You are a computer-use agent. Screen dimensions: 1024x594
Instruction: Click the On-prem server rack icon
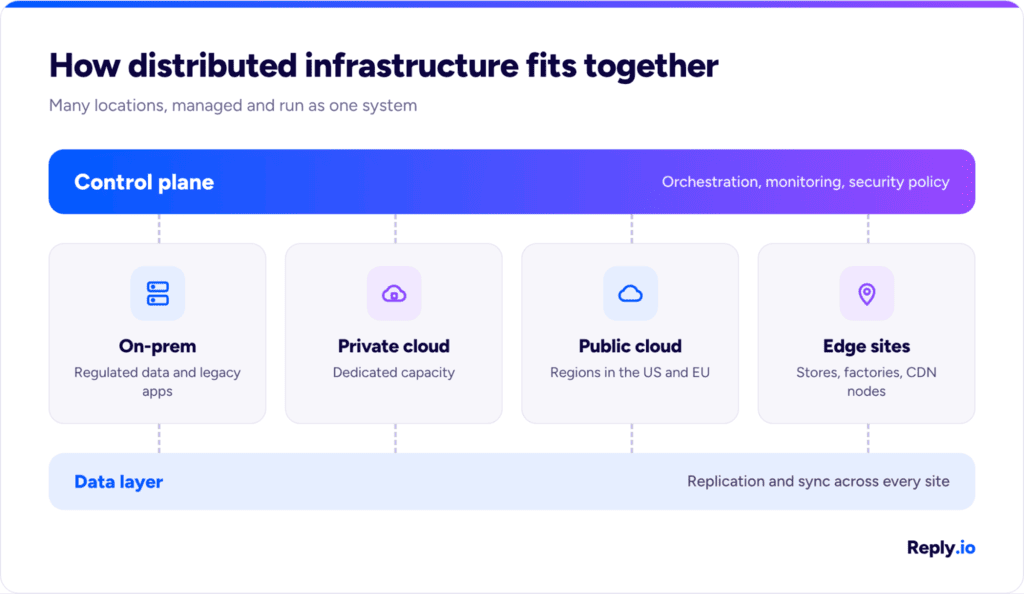tap(157, 293)
